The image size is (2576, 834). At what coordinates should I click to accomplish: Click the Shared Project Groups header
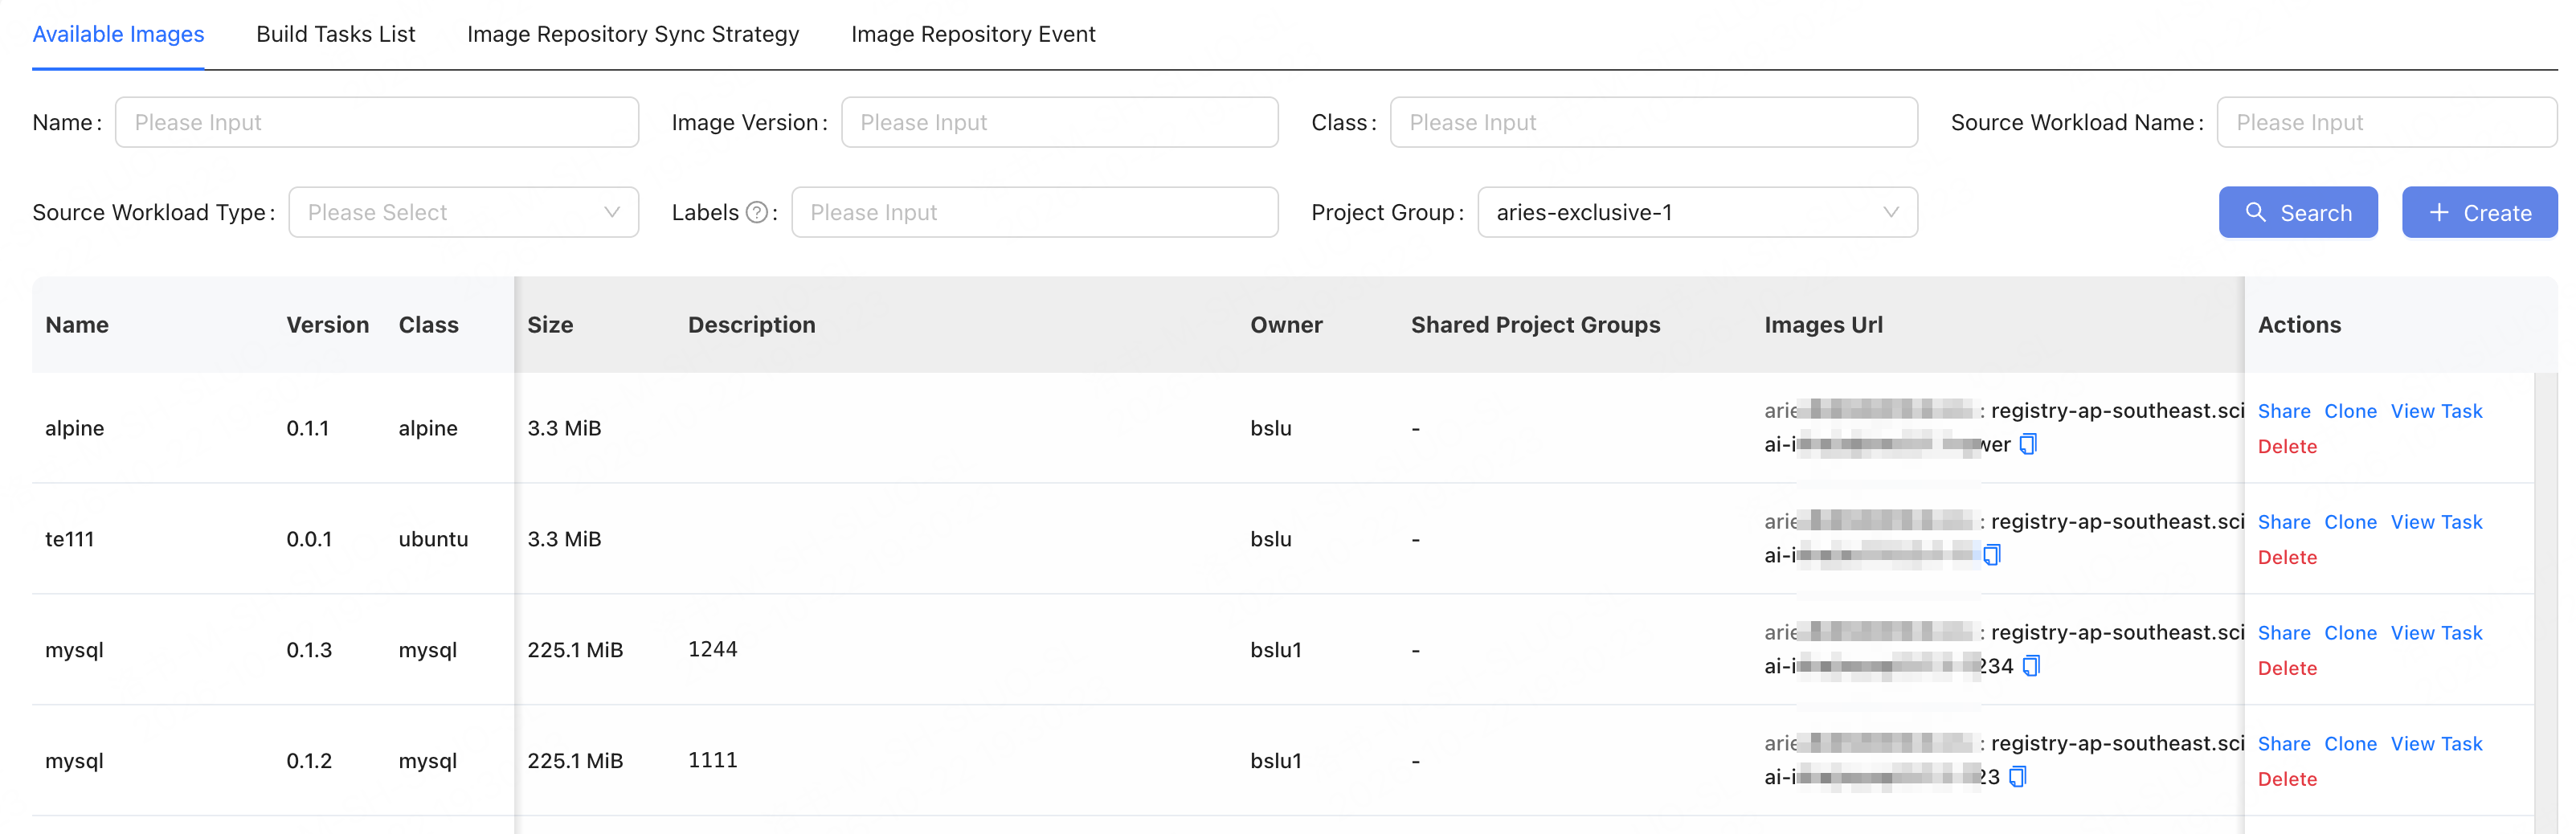click(1535, 325)
